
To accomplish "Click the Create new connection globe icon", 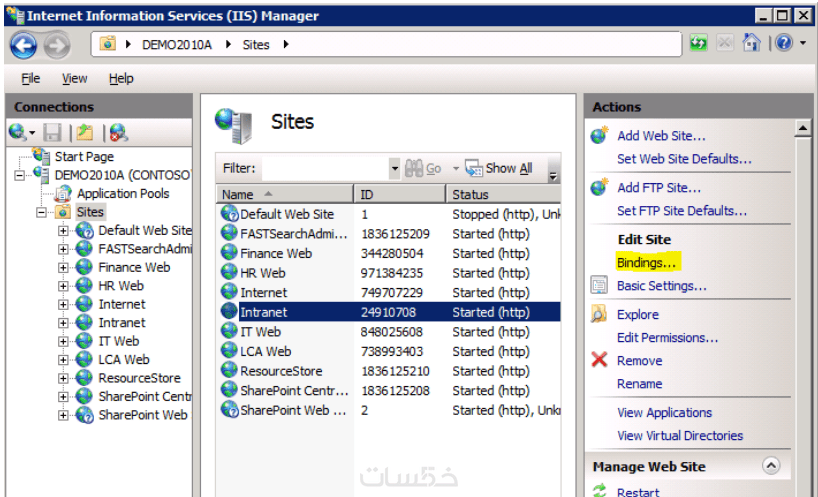I will coord(17,132).
